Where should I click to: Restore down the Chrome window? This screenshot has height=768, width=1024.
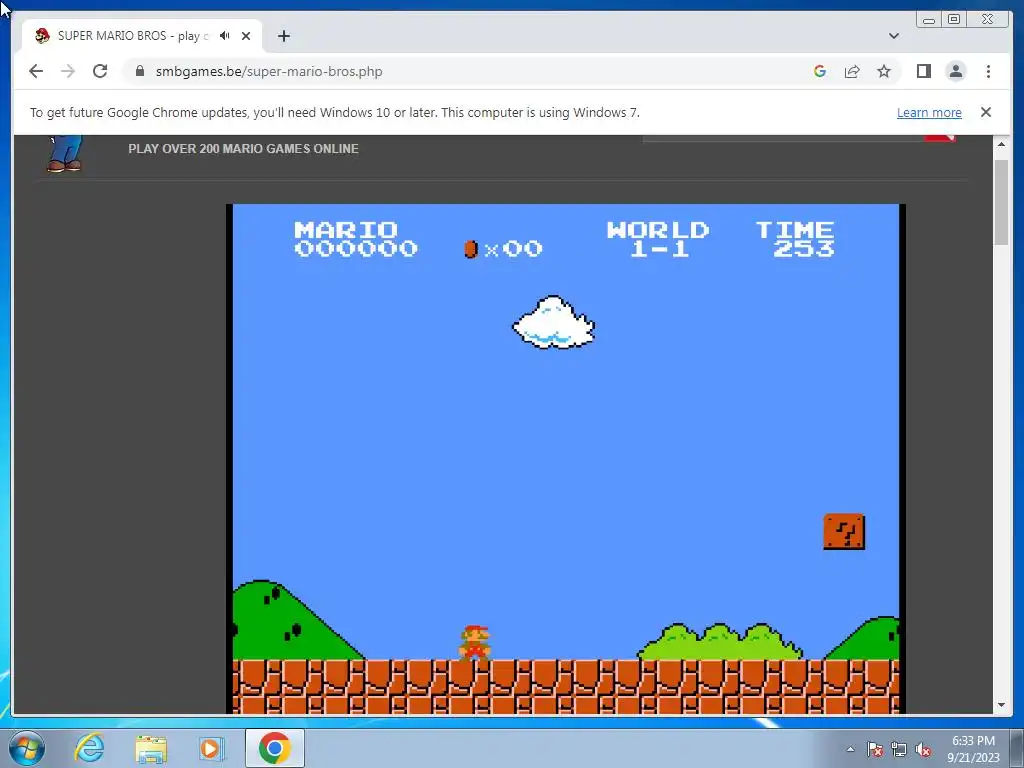click(954, 20)
